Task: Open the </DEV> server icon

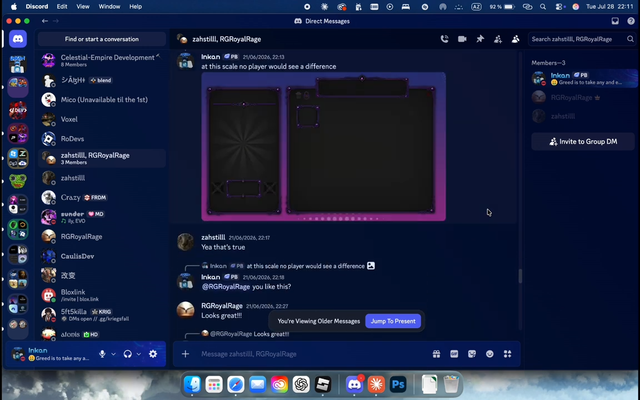Action: [x=18, y=110]
